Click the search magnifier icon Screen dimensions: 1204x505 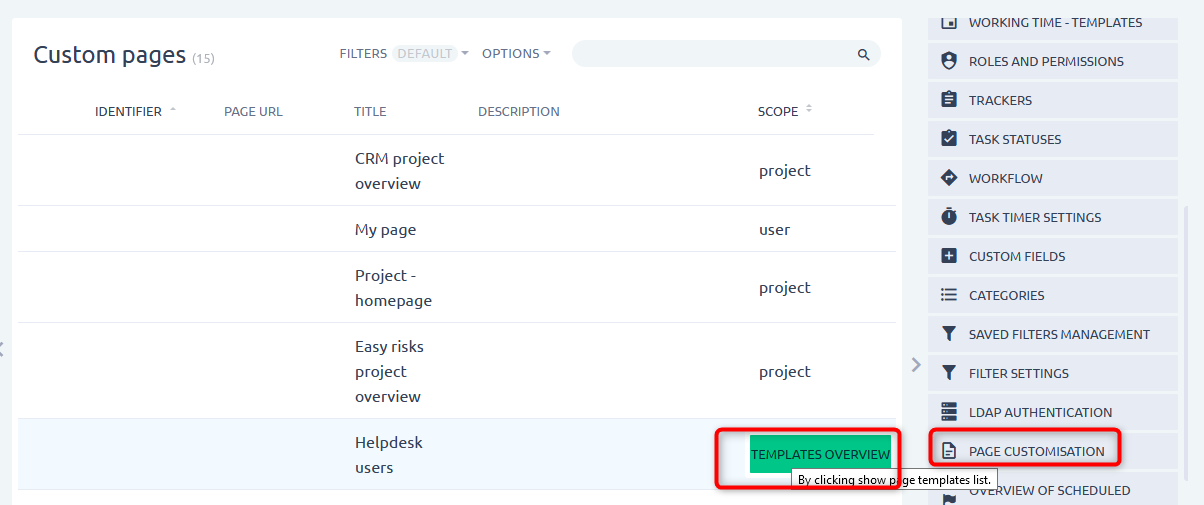[863, 54]
